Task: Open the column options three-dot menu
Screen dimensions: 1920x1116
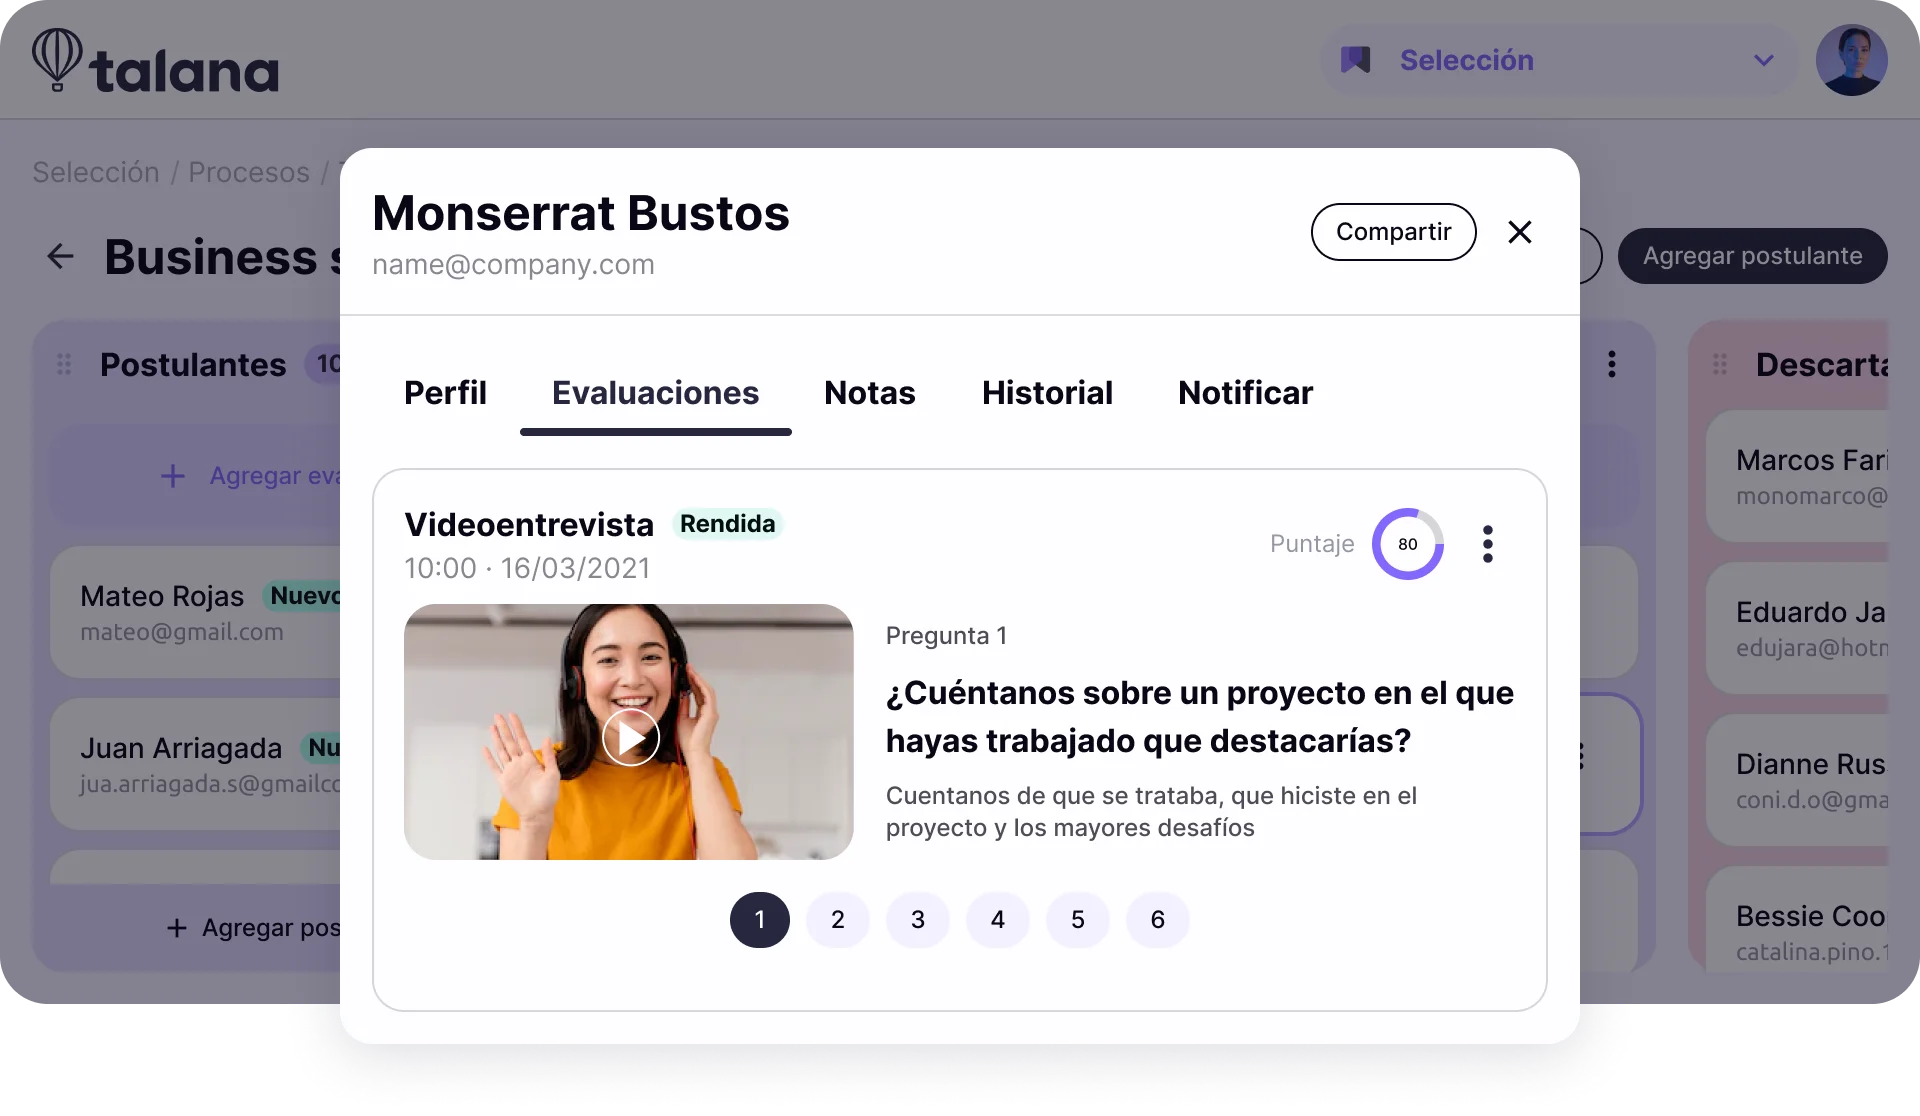Action: tap(1612, 364)
